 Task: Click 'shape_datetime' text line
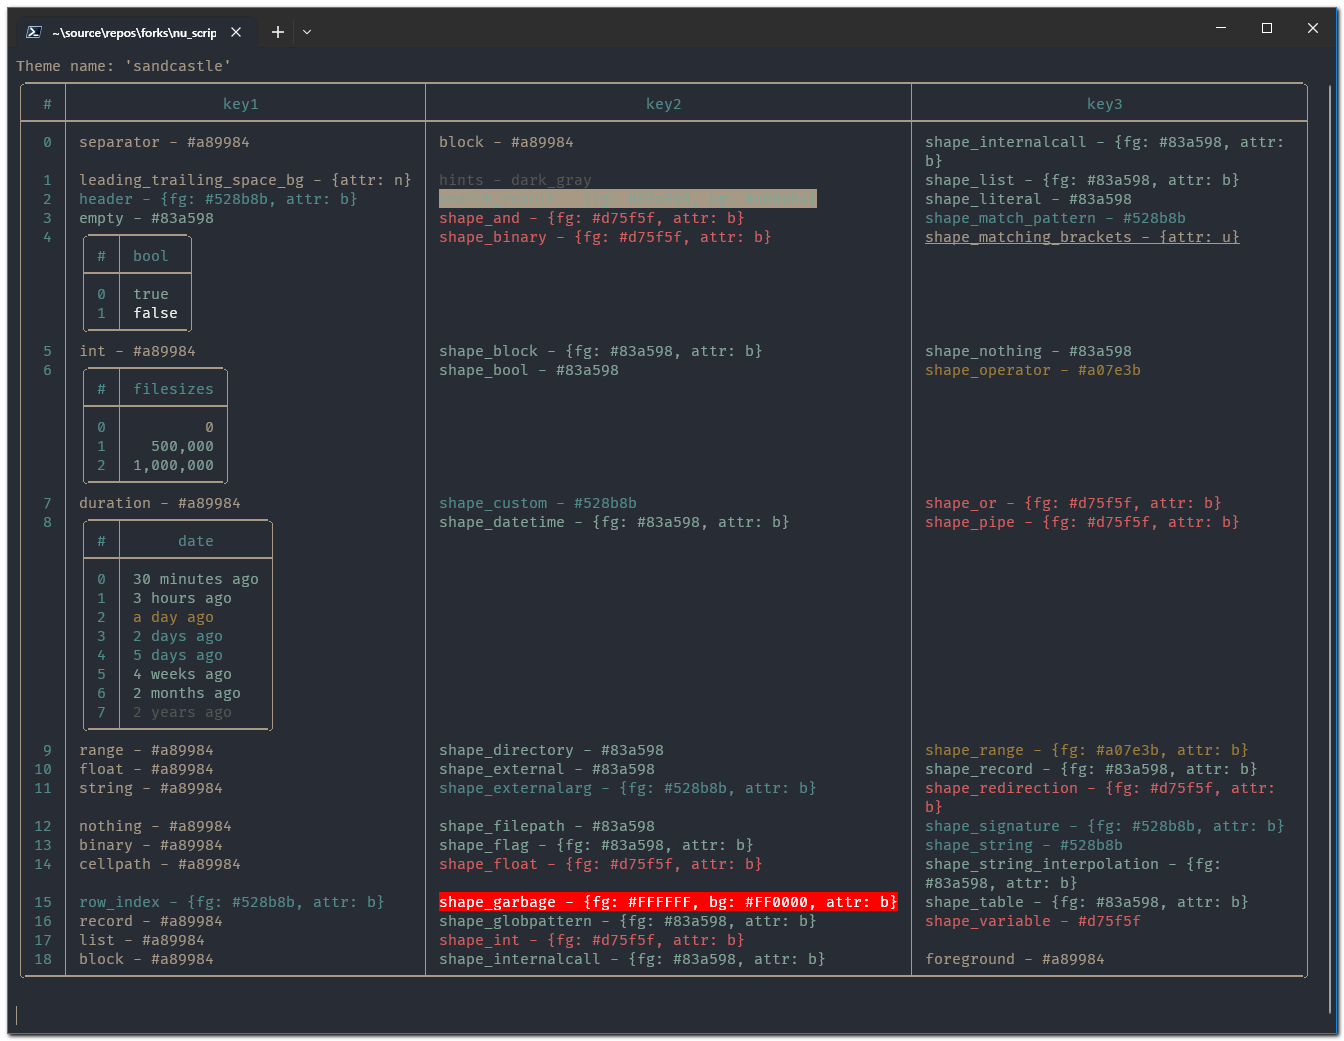pos(615,522)
